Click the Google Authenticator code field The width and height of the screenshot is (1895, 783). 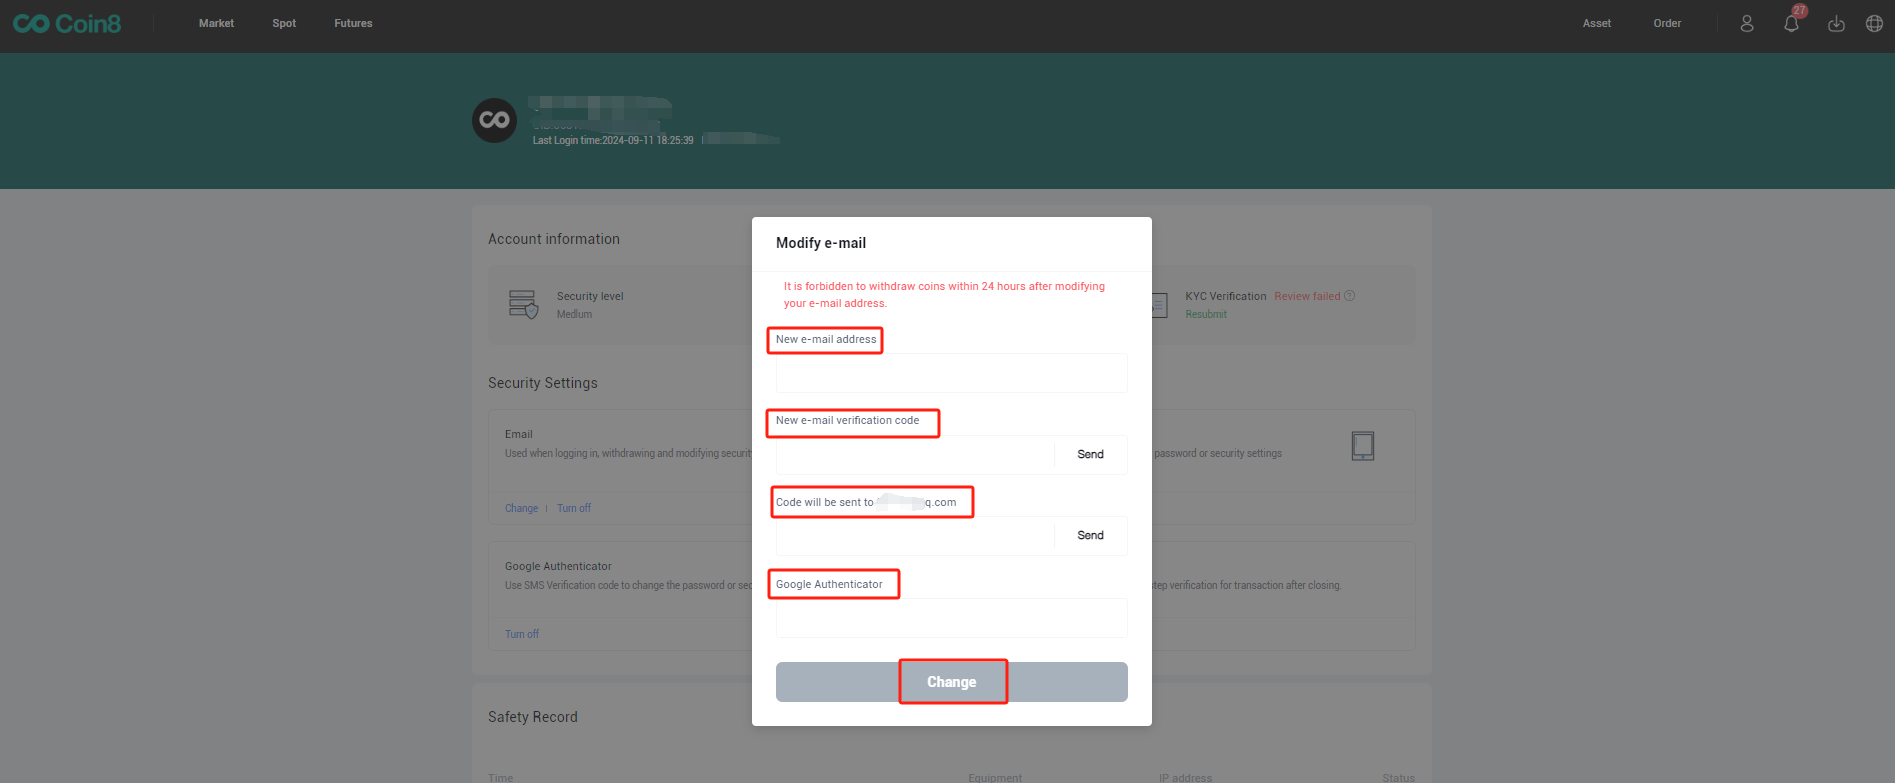pyautogui.click(x=951, y=619)
